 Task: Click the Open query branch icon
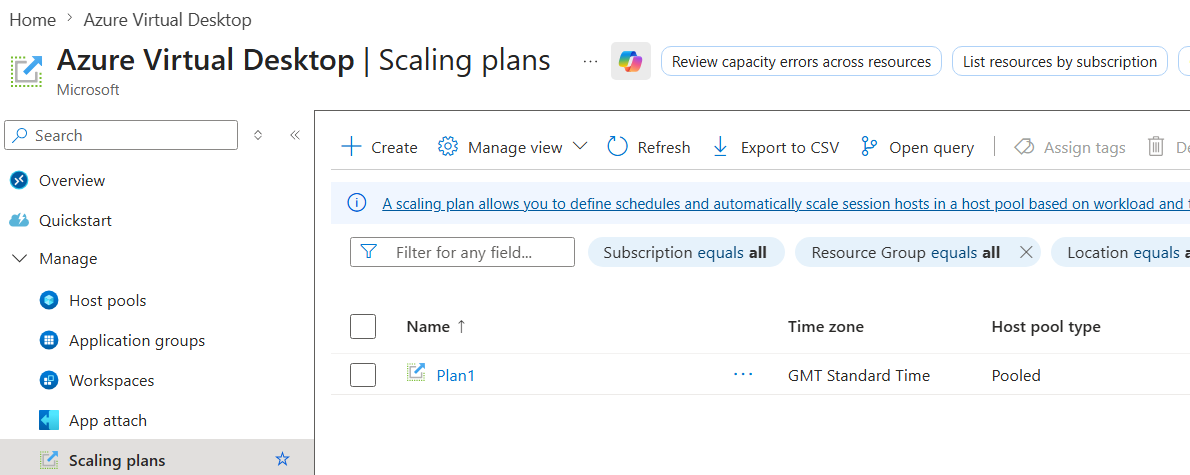point(870,146)
